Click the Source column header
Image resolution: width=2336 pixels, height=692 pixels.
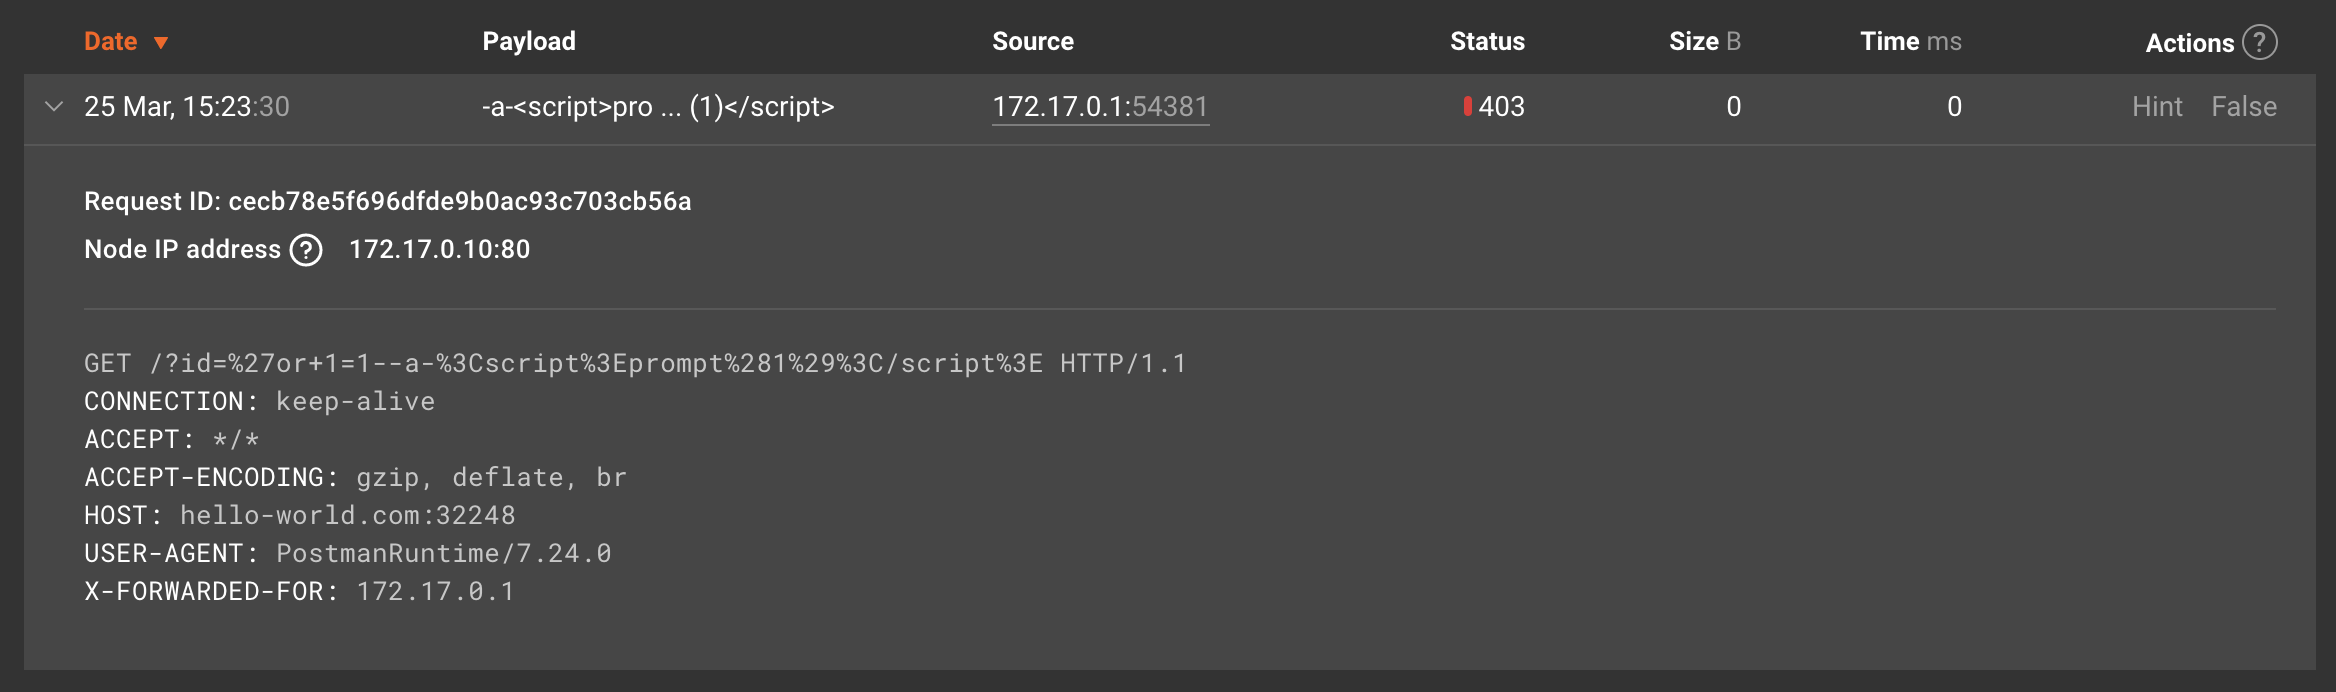point(1033,41)
